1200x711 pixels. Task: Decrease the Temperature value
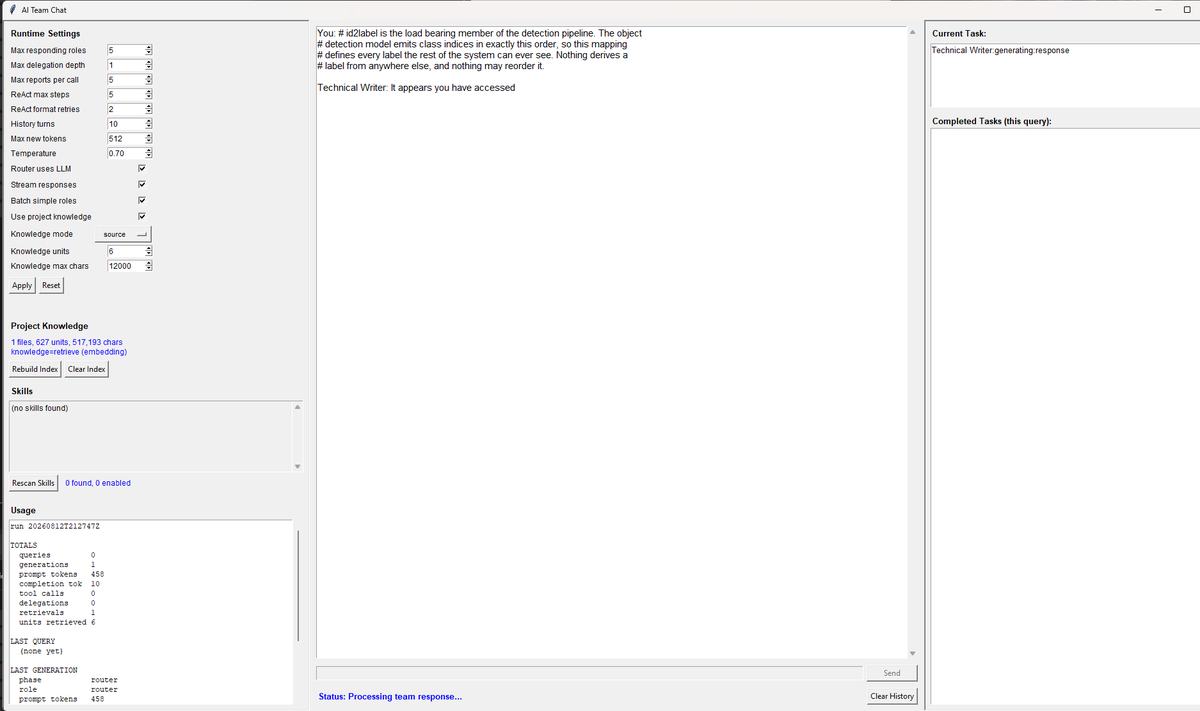tap(148, 156)
